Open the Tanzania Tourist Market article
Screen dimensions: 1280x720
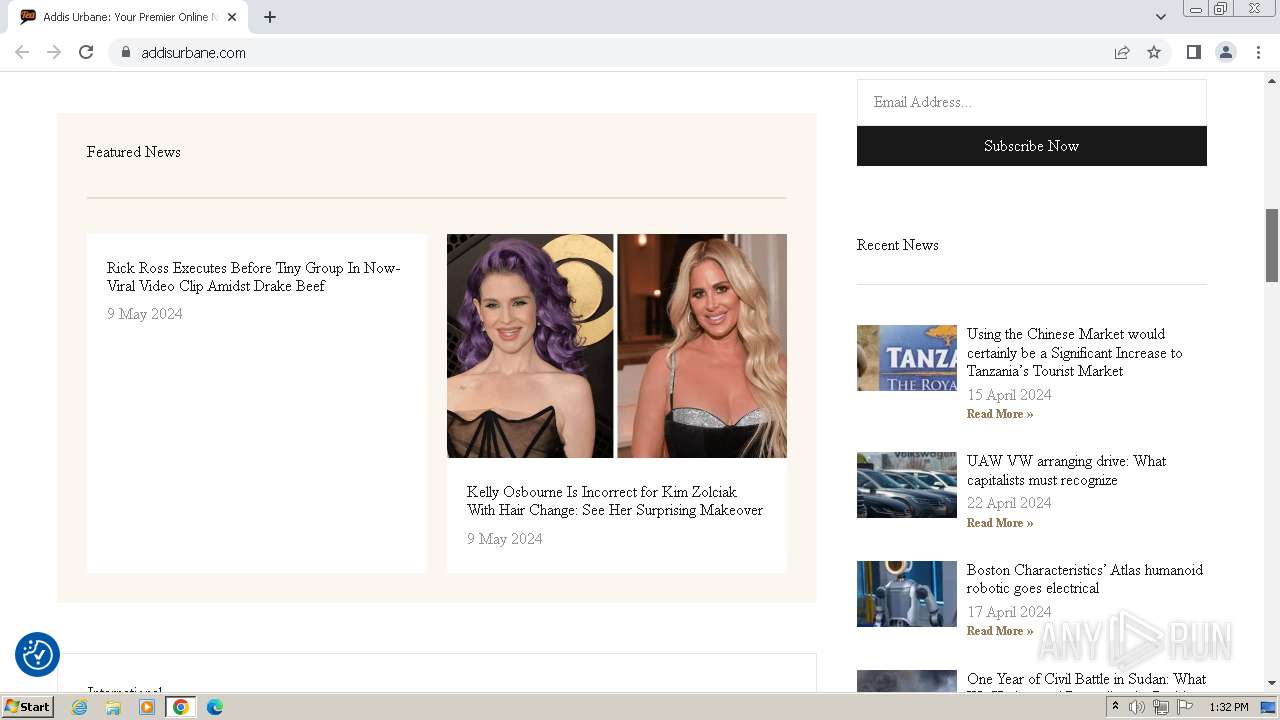tap(1074, 352)
